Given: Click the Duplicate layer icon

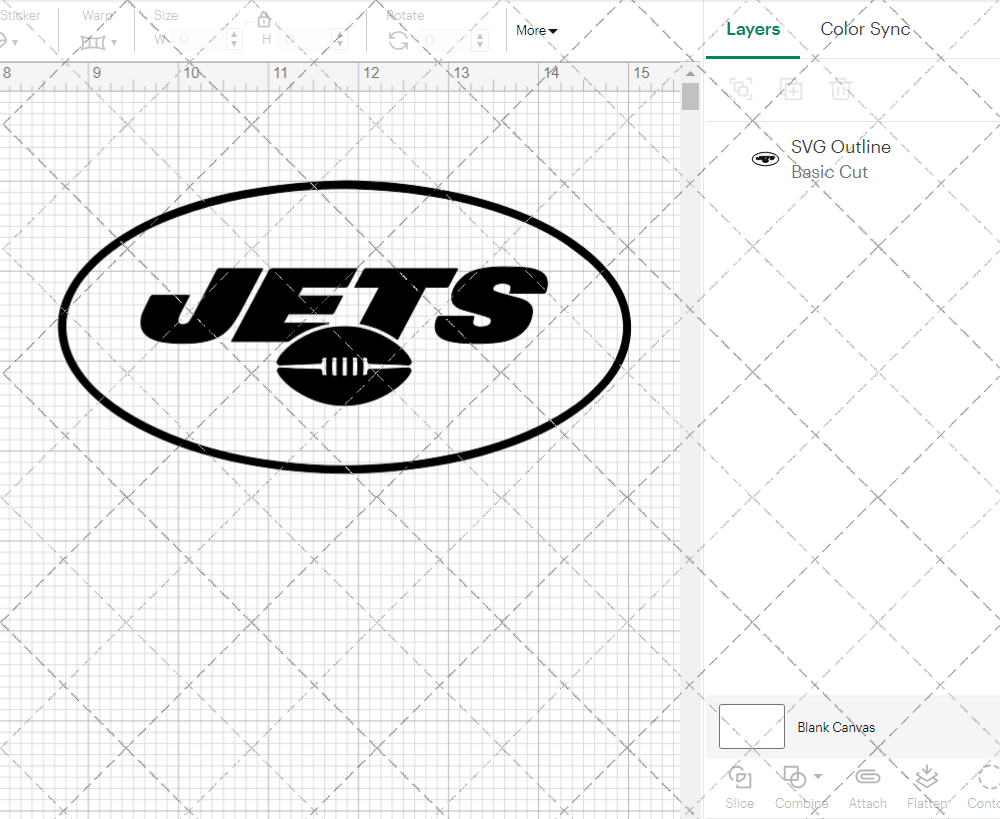Looking at the screenshot, I should 791,89.
